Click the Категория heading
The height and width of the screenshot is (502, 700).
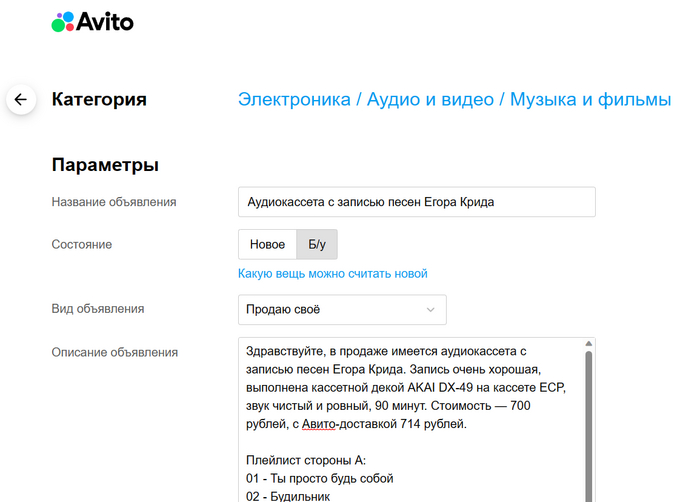click(x=99, y=99)
